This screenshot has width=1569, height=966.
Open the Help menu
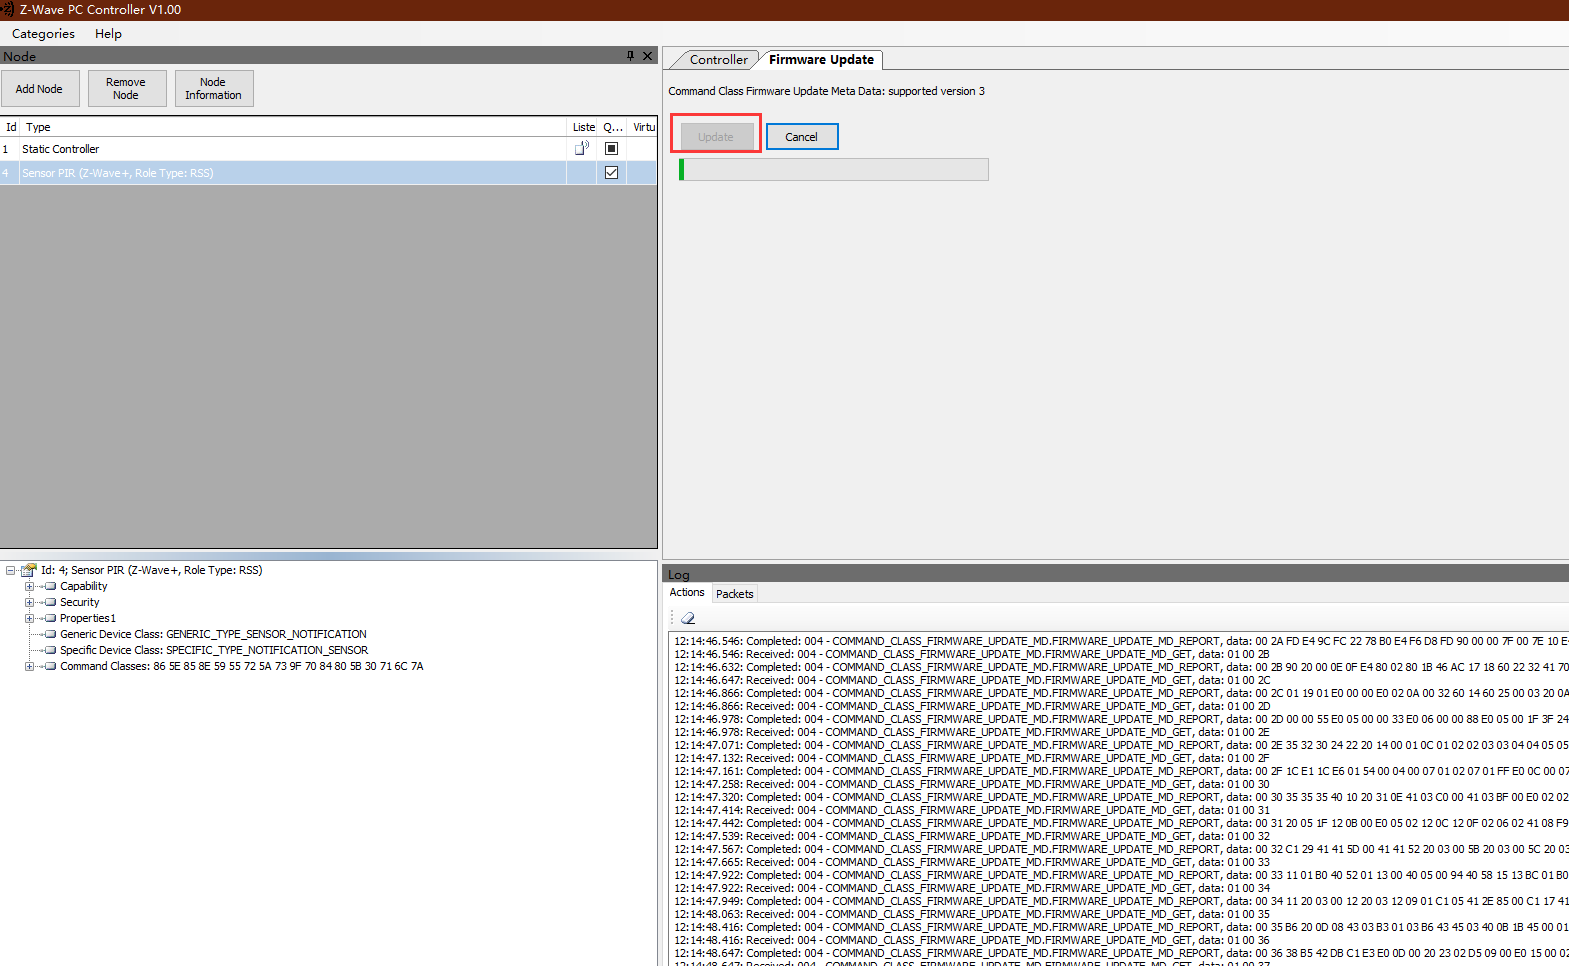(x=108, y=33)
